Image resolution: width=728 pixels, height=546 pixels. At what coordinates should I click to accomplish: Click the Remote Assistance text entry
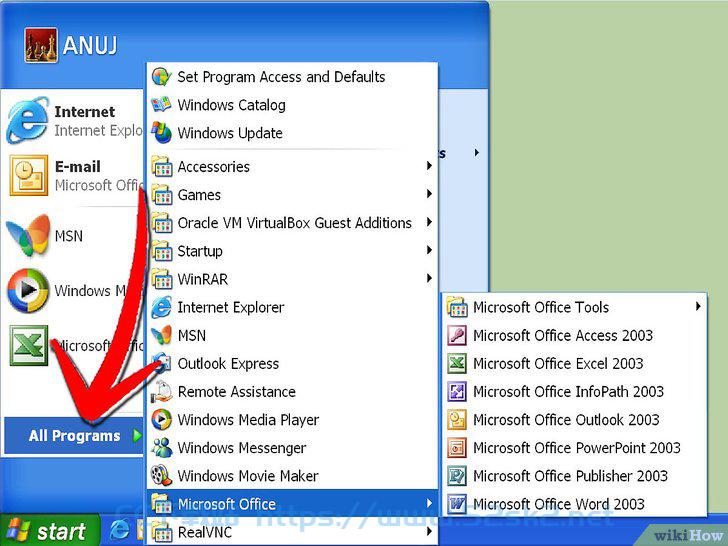coord(236,392)
